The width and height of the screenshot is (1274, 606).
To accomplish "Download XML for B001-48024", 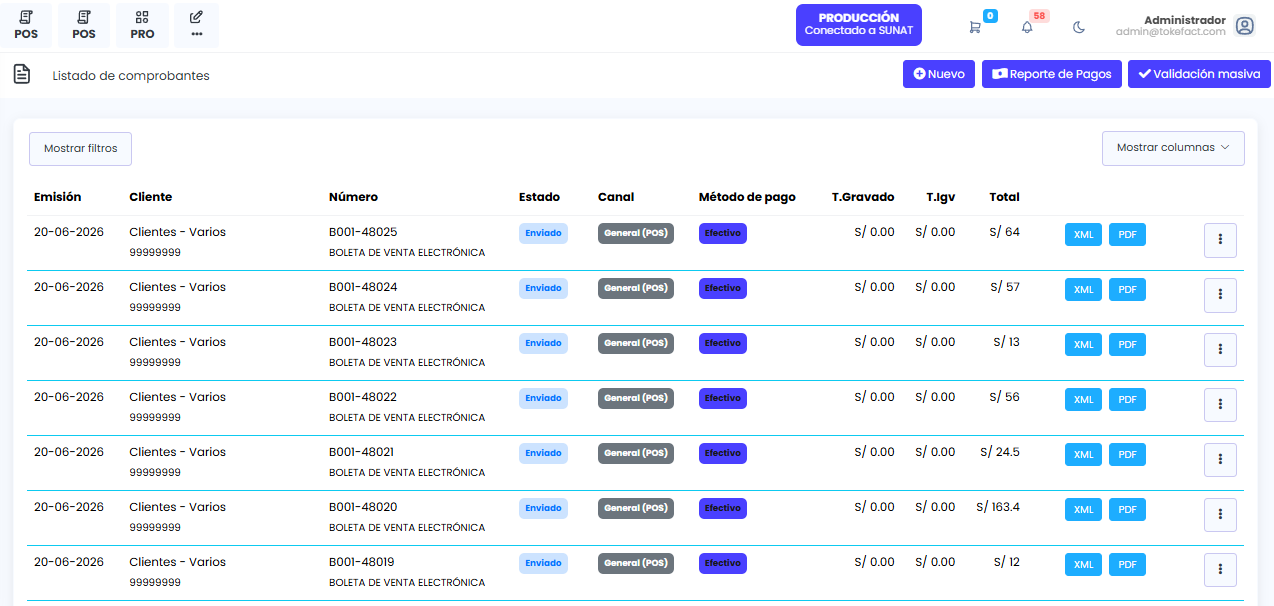I will [x=1083, y=290].
